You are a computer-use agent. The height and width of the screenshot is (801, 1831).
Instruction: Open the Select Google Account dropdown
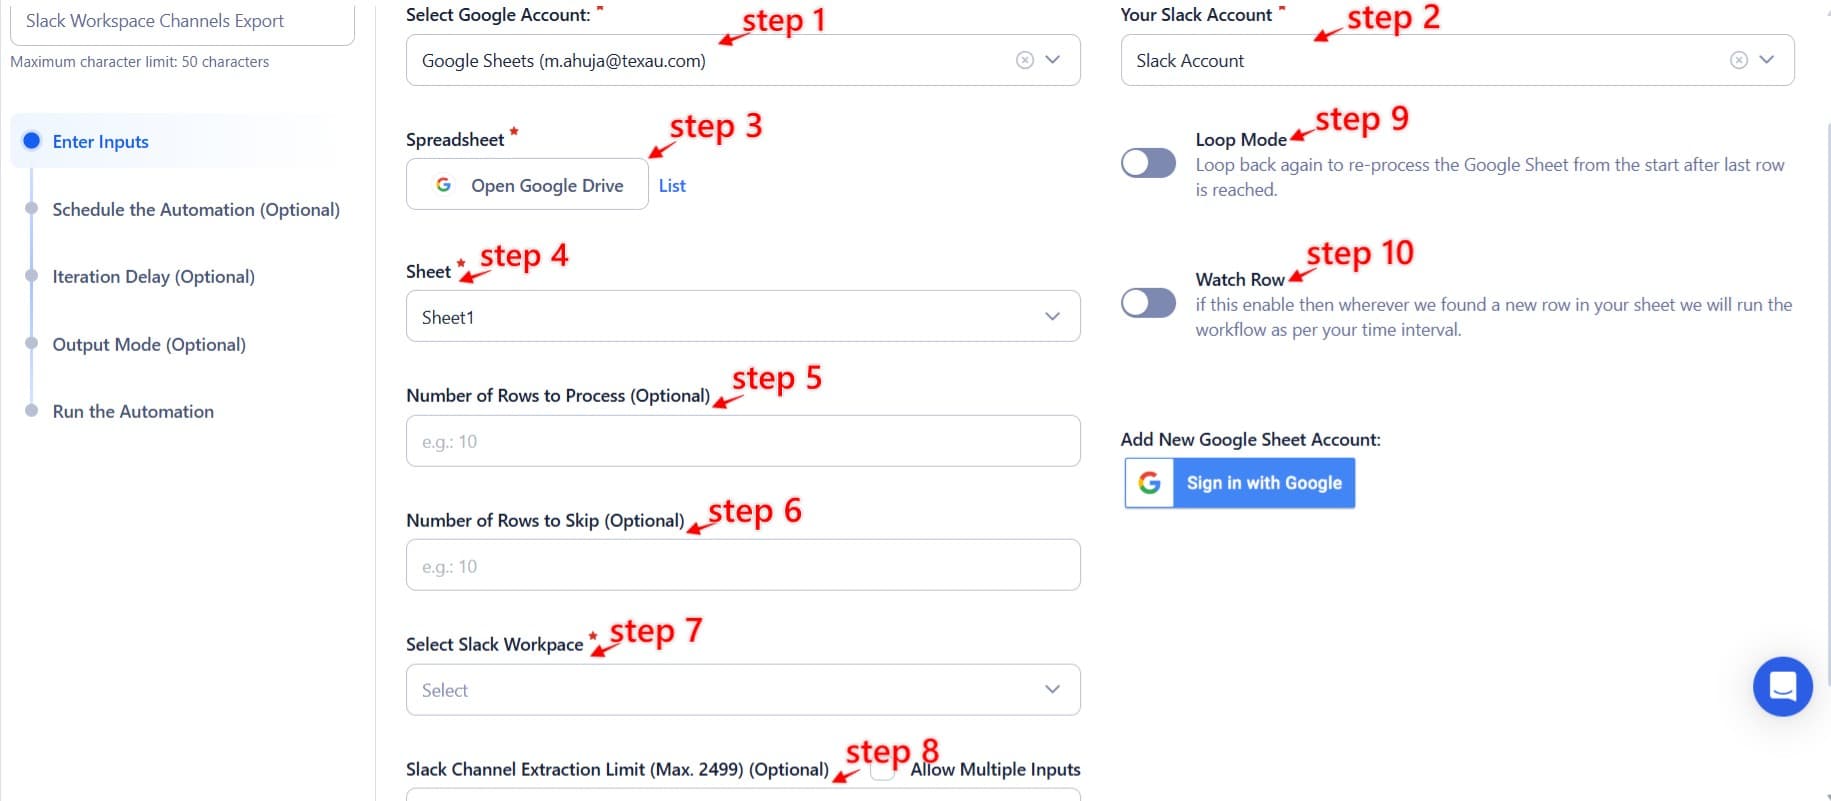point(1051,59)
